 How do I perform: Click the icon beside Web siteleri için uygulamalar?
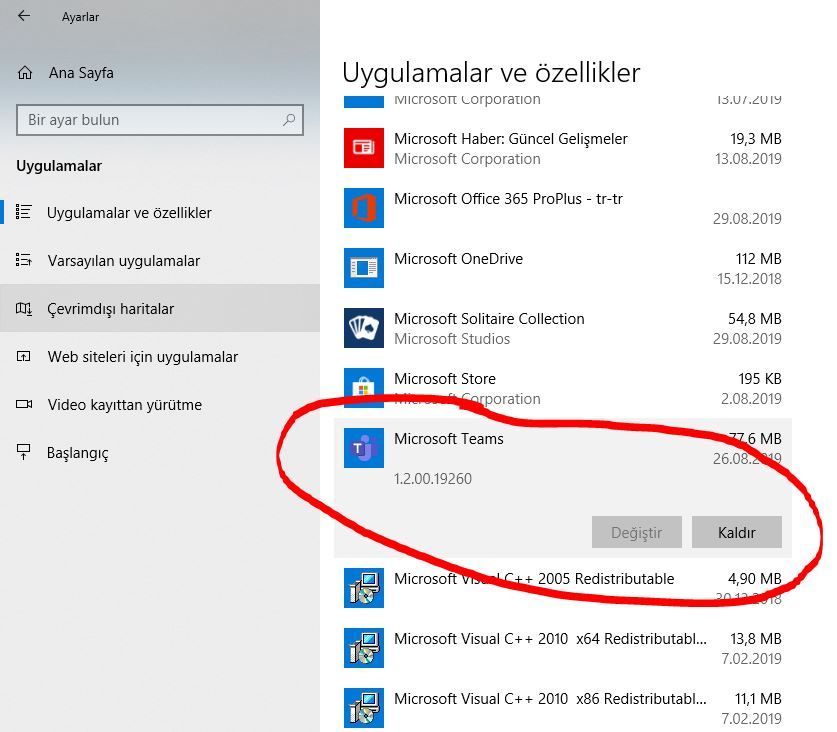(23, 356)
